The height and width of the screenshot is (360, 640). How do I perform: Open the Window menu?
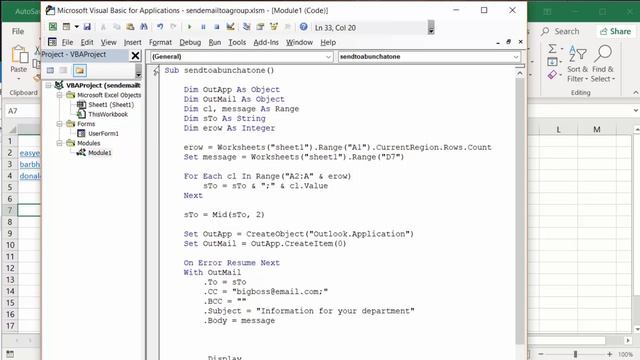[x=299, y=42]
